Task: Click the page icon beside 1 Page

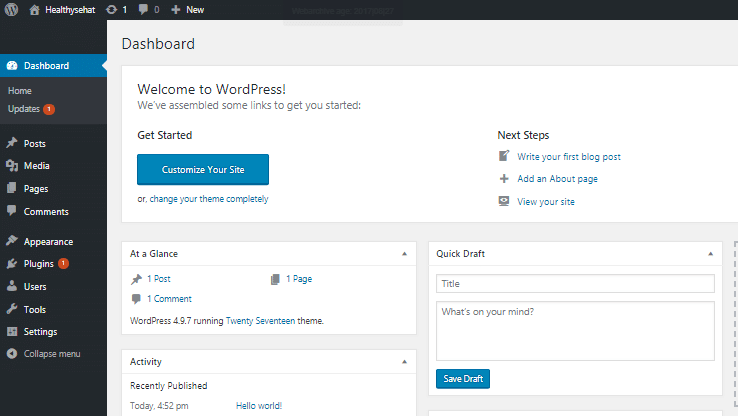Action: (x=275, y=280)
